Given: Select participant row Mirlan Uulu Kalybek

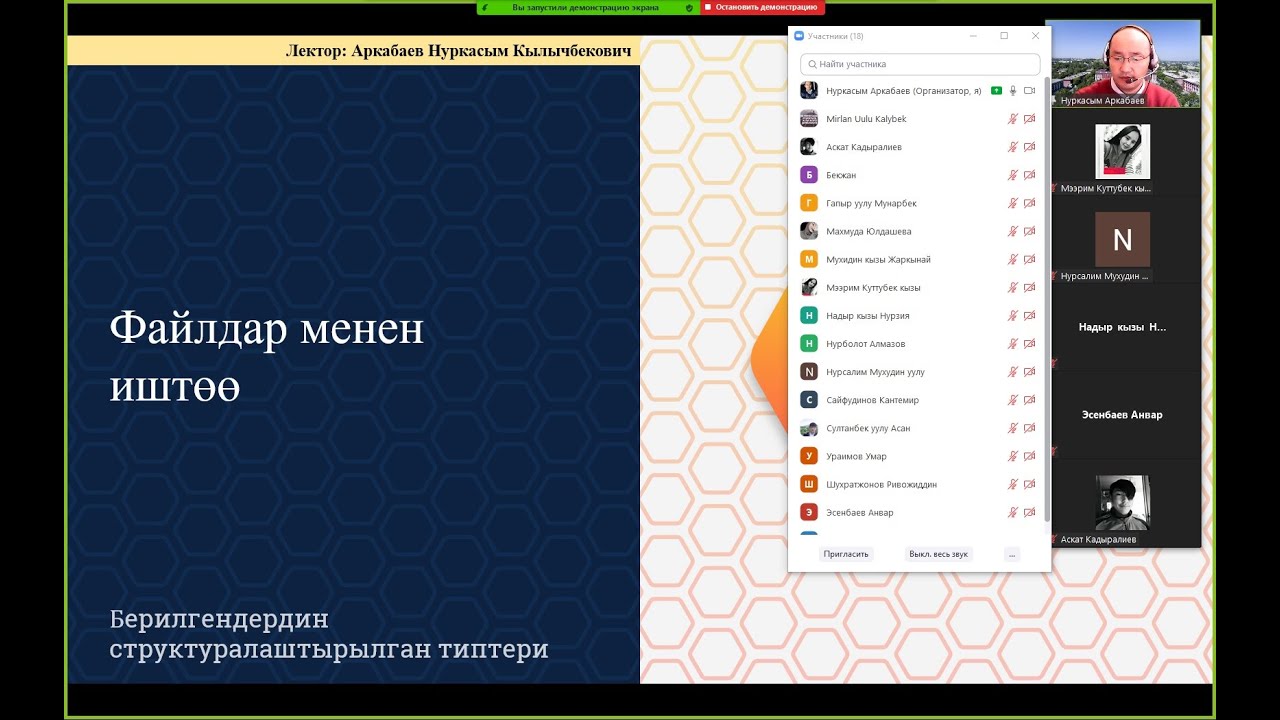Looking at the screenshot, I should [920, 119].
